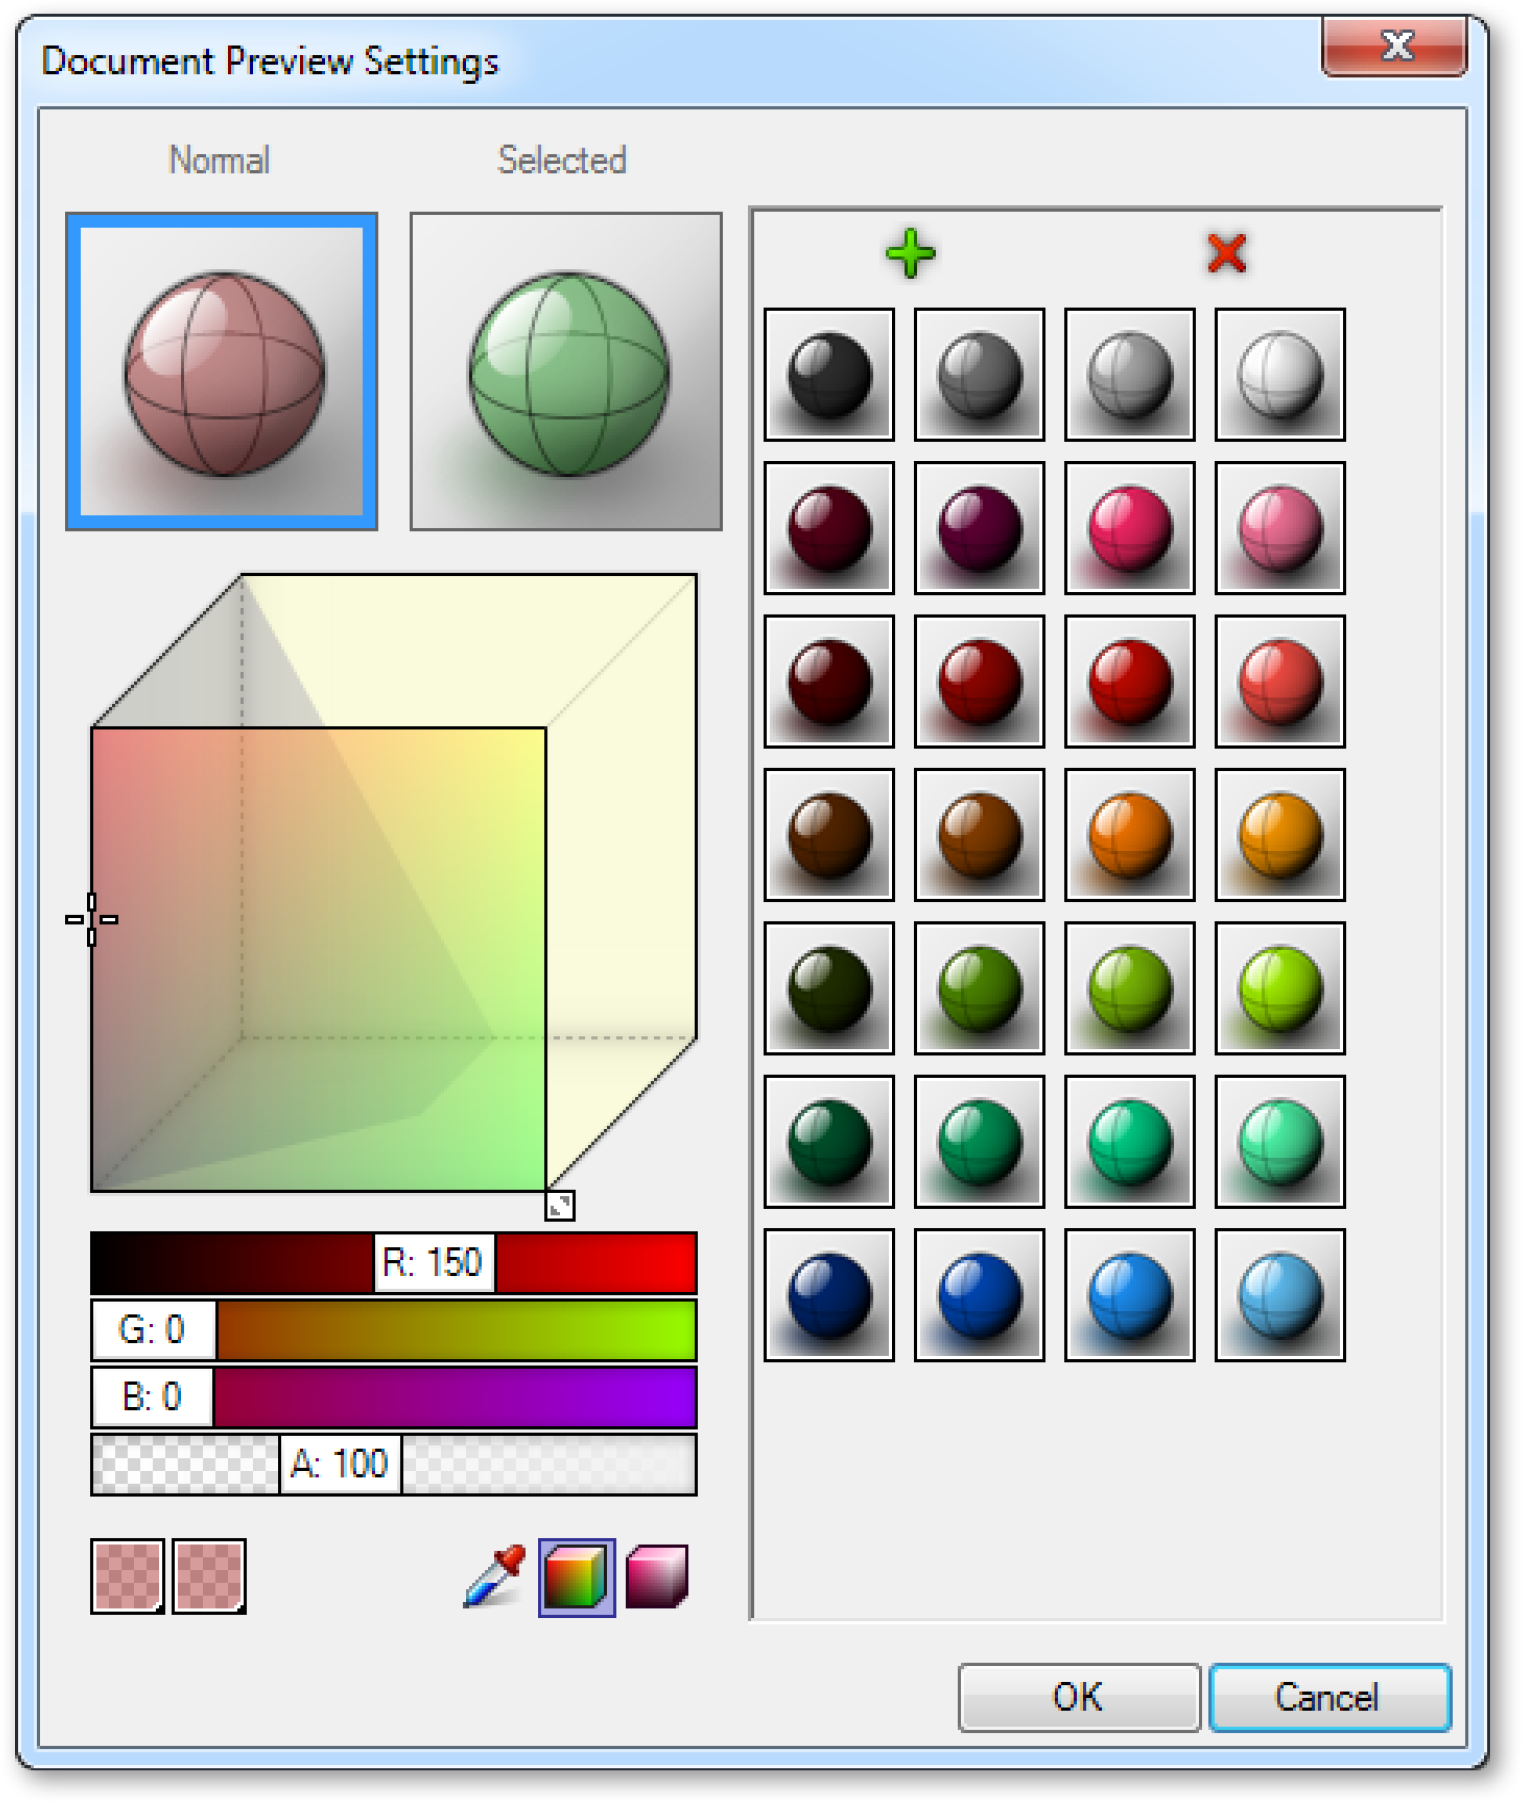
Task: Click the second pink checkered color swatch
Action: [x=209, y=1576]
